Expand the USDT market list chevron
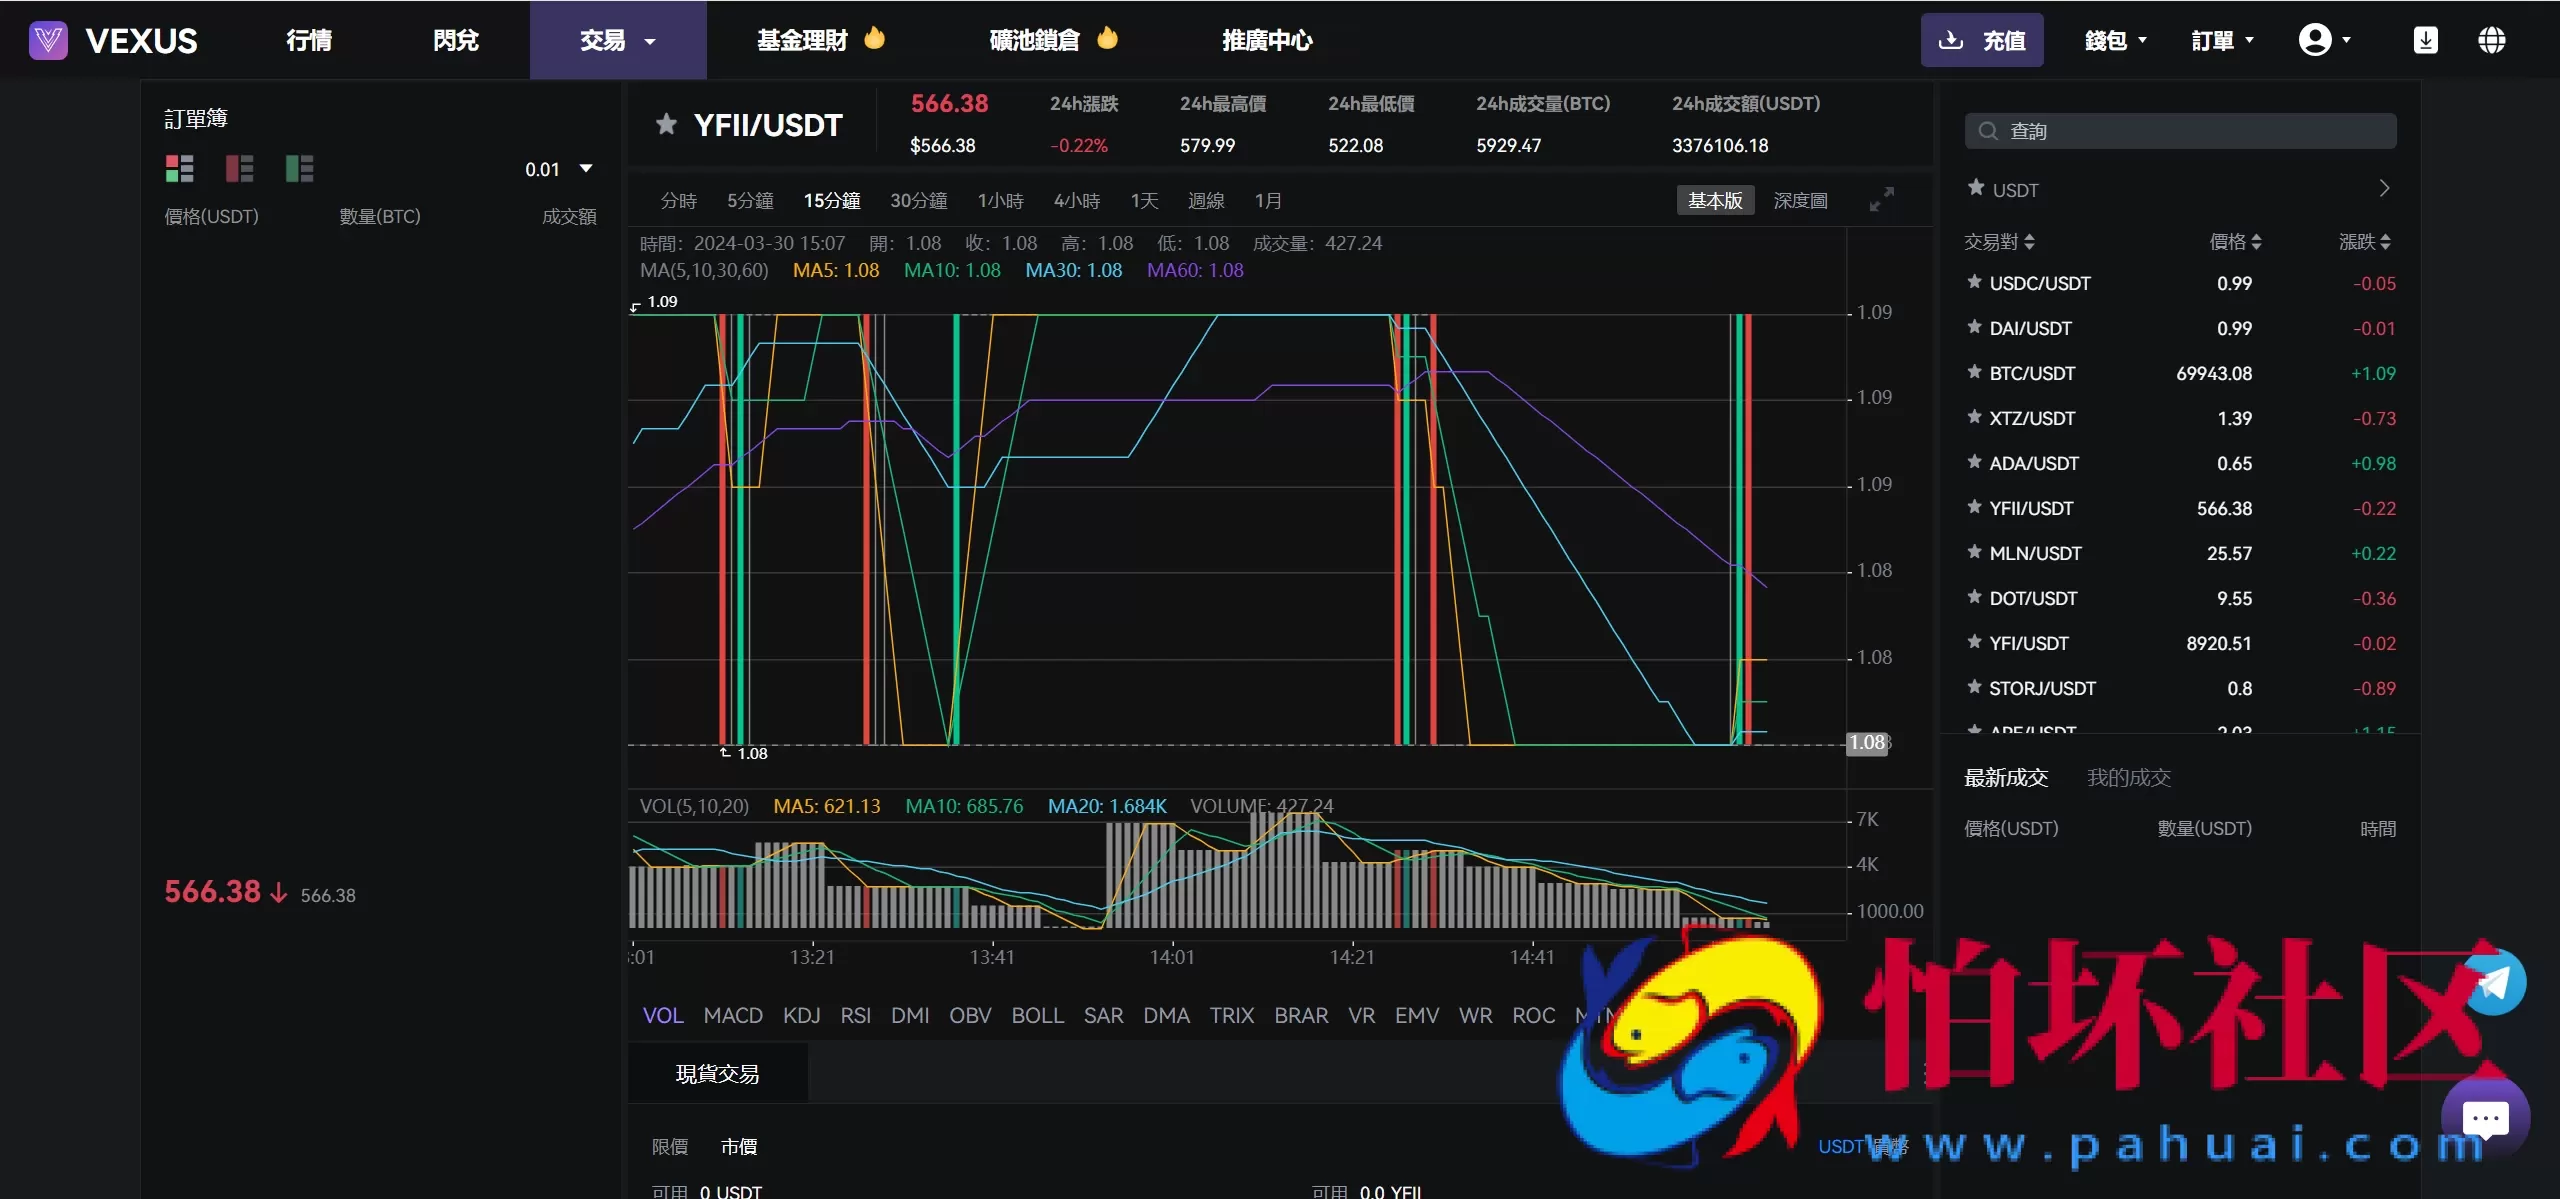The height and width of the screenshot is (1199, 2560). [x=2386, y=188]
